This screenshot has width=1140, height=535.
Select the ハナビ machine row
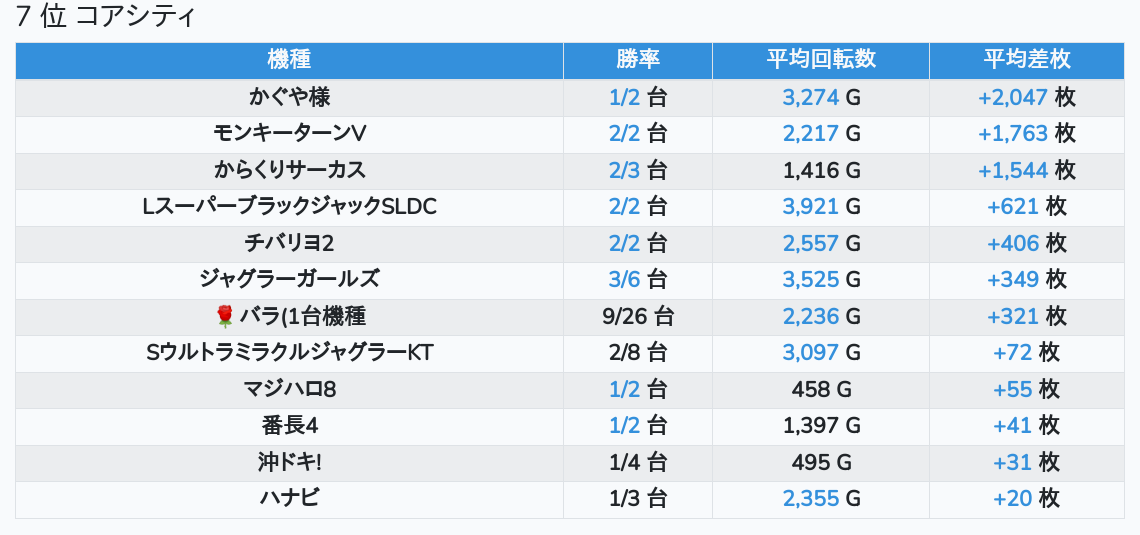coord(289,498)
